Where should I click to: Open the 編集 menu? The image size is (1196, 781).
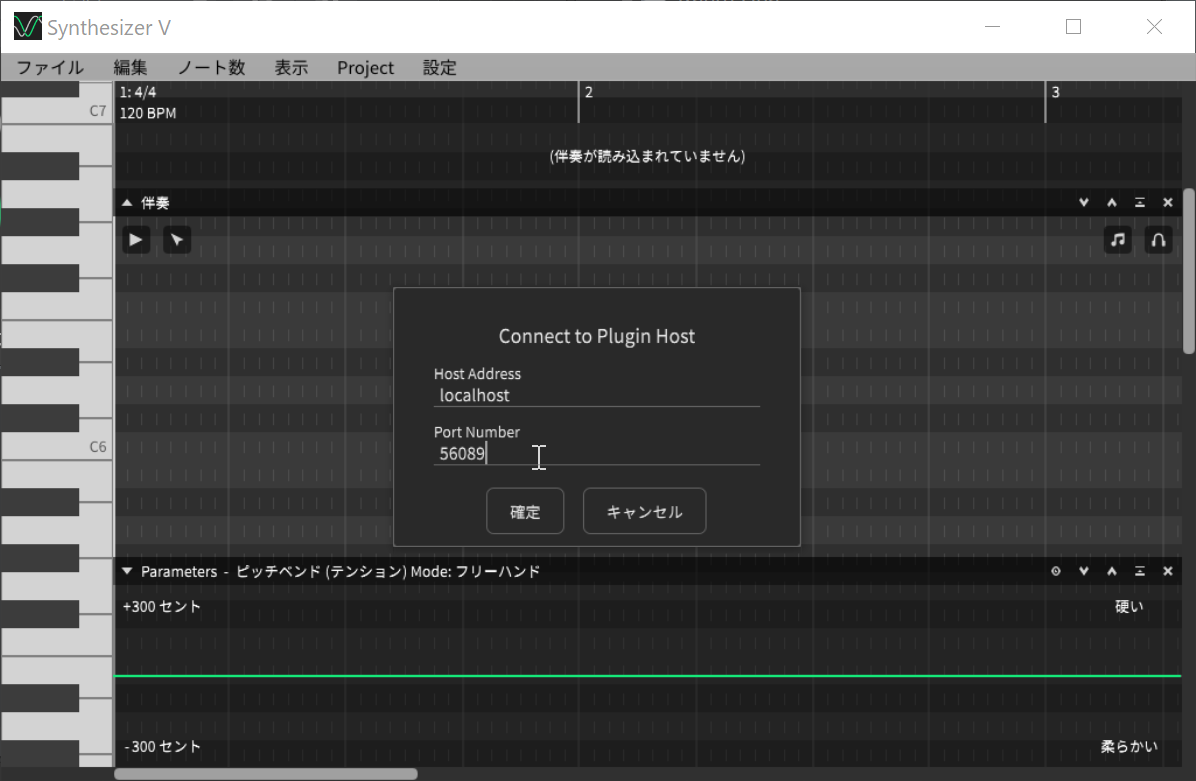tap(130, 68)
